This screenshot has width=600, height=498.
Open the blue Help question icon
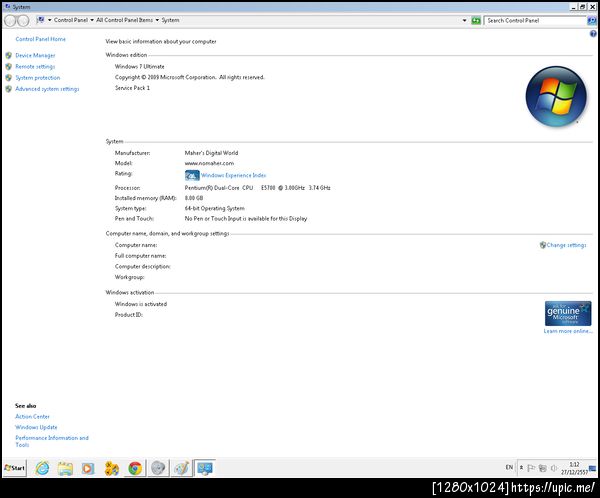click(x=593, y=34)
